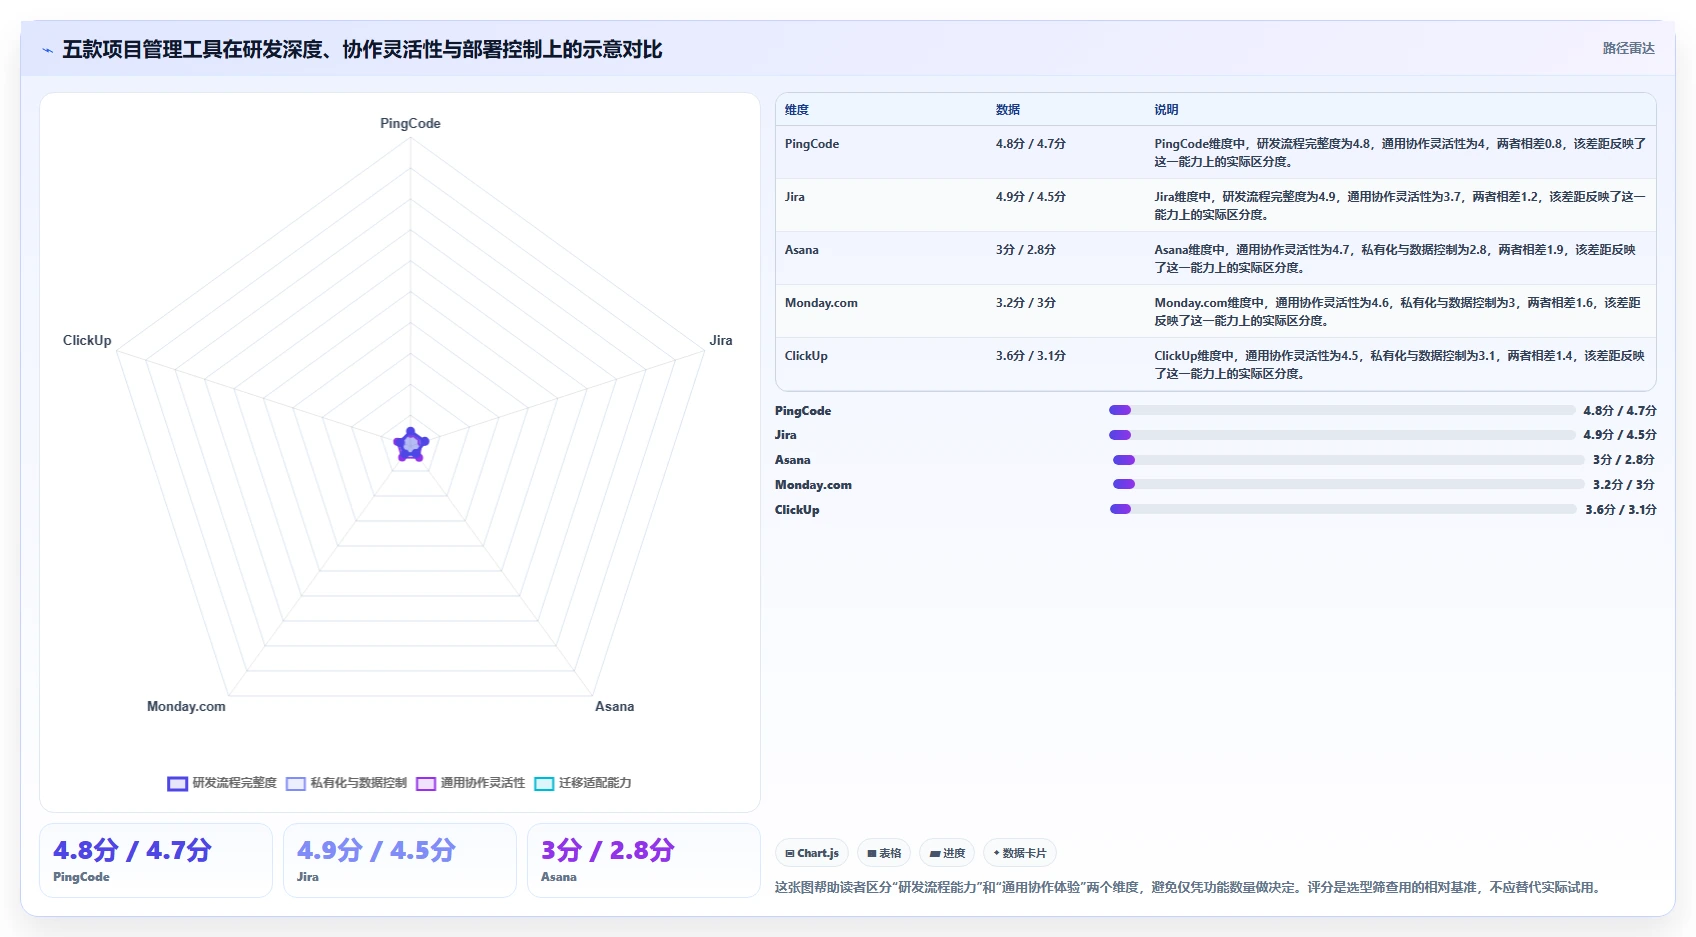Click the Jira description text in the table
The image size is (1696, 937).
click(1400, 206)
